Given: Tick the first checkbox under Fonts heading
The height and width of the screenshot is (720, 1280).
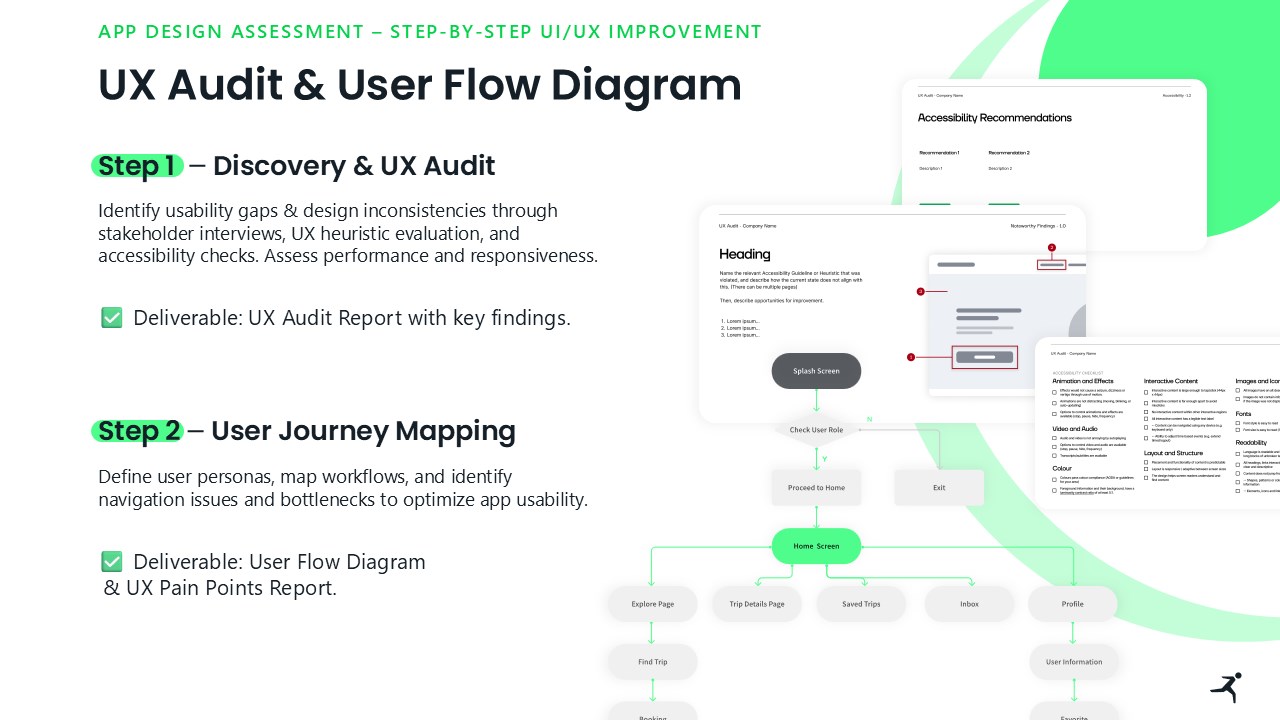Looking at the screenshot, I should tap(1238, 423).
